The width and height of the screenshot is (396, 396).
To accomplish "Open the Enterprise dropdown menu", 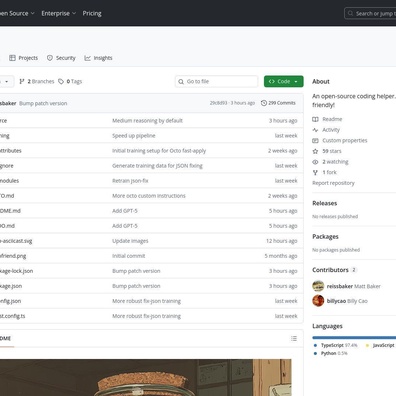I will point(59,13).
